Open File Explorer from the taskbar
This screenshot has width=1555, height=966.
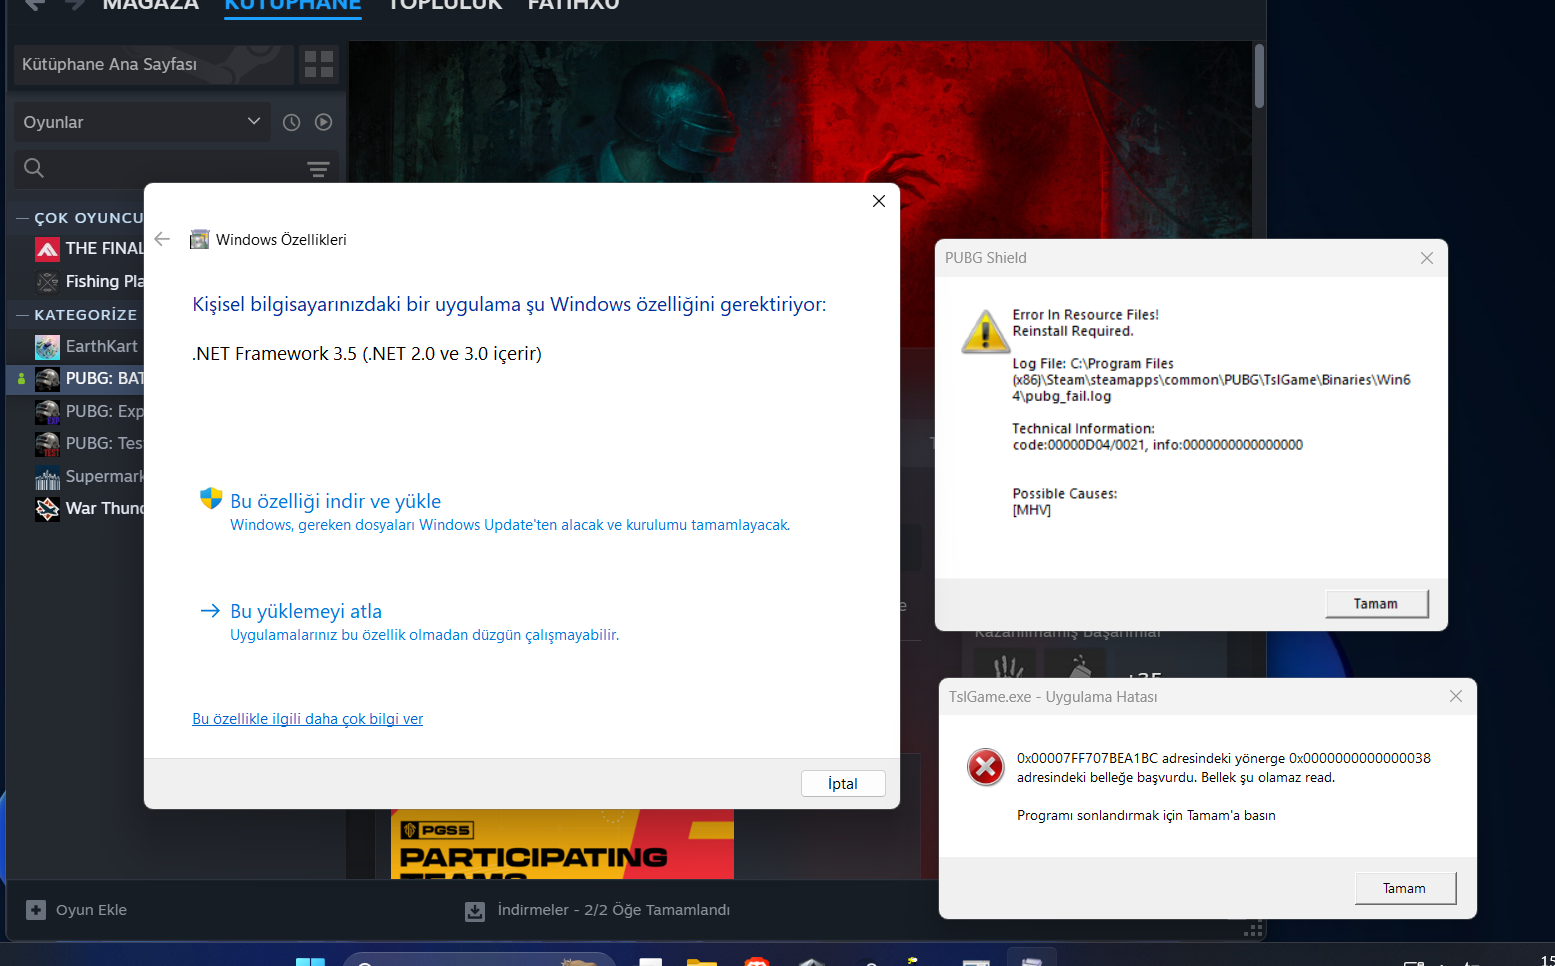pyautogui.click(x=702, y=961)
